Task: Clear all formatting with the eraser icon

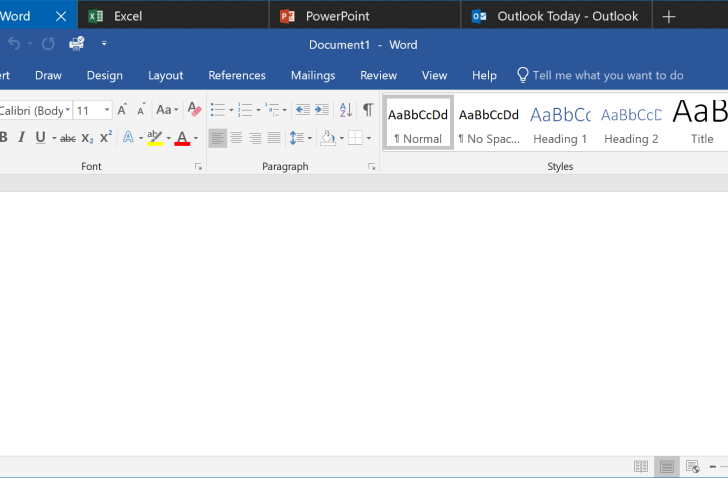Action: 195,110
